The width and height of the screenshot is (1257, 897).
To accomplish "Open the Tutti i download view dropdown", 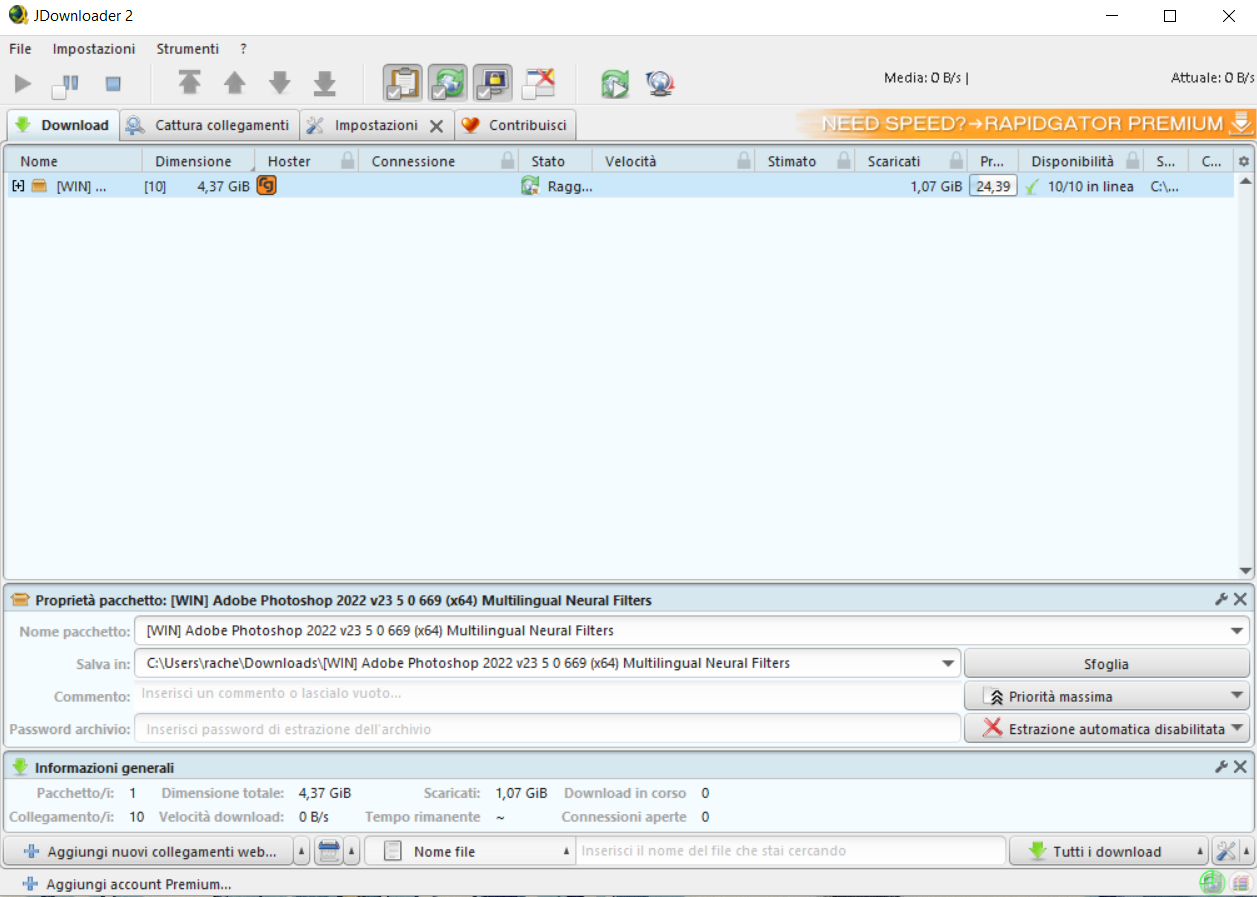I will tap(1109, 852).
